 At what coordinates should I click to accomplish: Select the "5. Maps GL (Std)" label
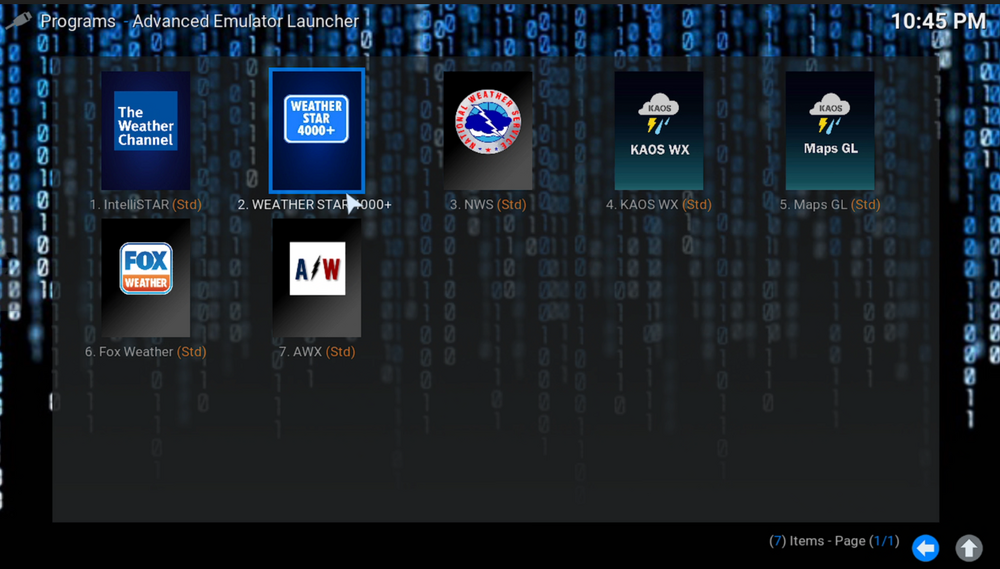[x=830, y=205]
